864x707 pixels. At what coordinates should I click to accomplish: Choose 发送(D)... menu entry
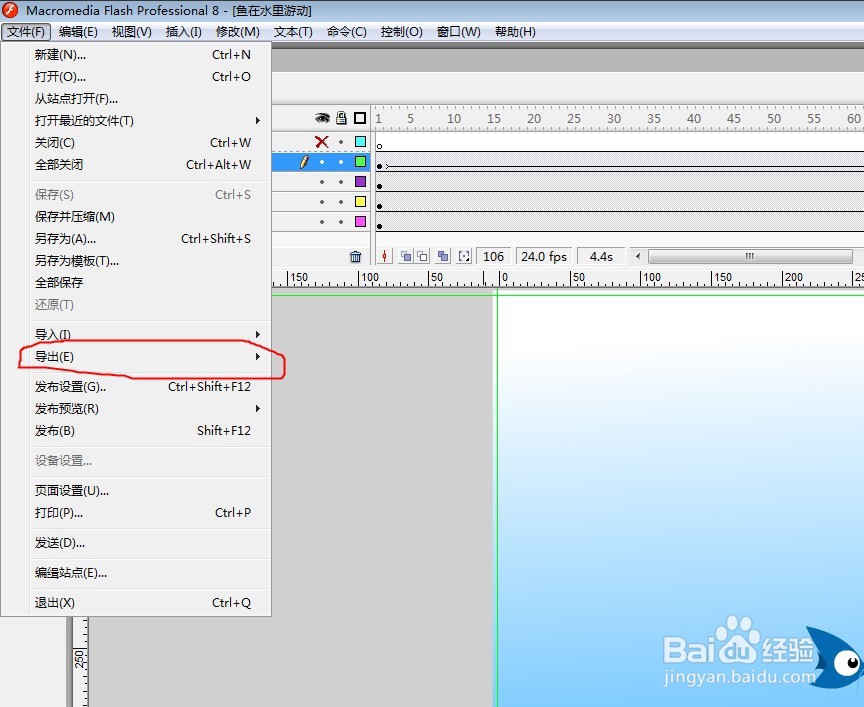[x=149, y=543]
